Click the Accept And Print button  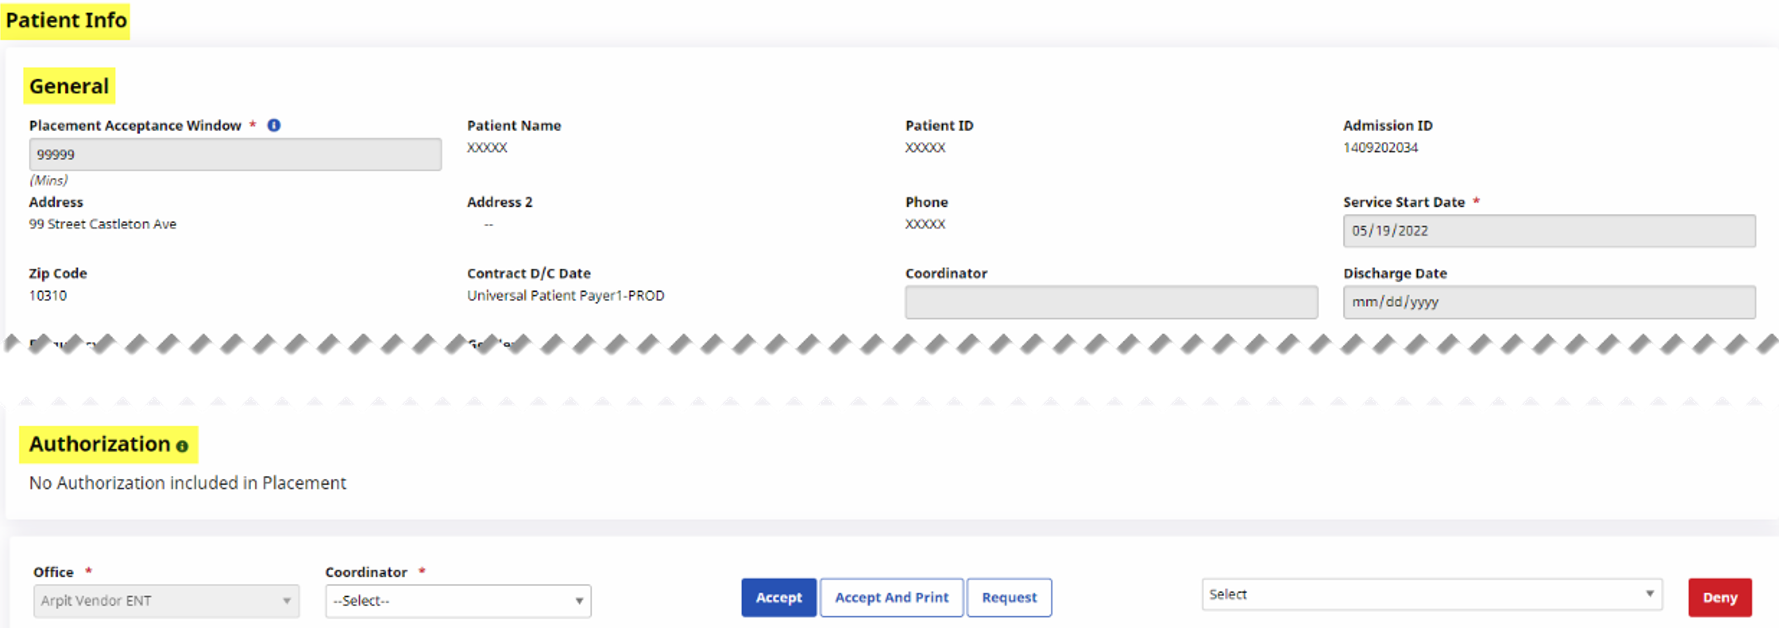click(x=891, y=598)
